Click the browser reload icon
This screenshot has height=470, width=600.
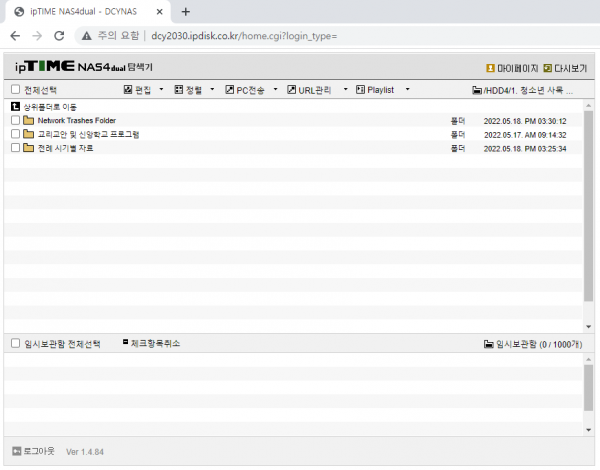[x=59, y=36]
